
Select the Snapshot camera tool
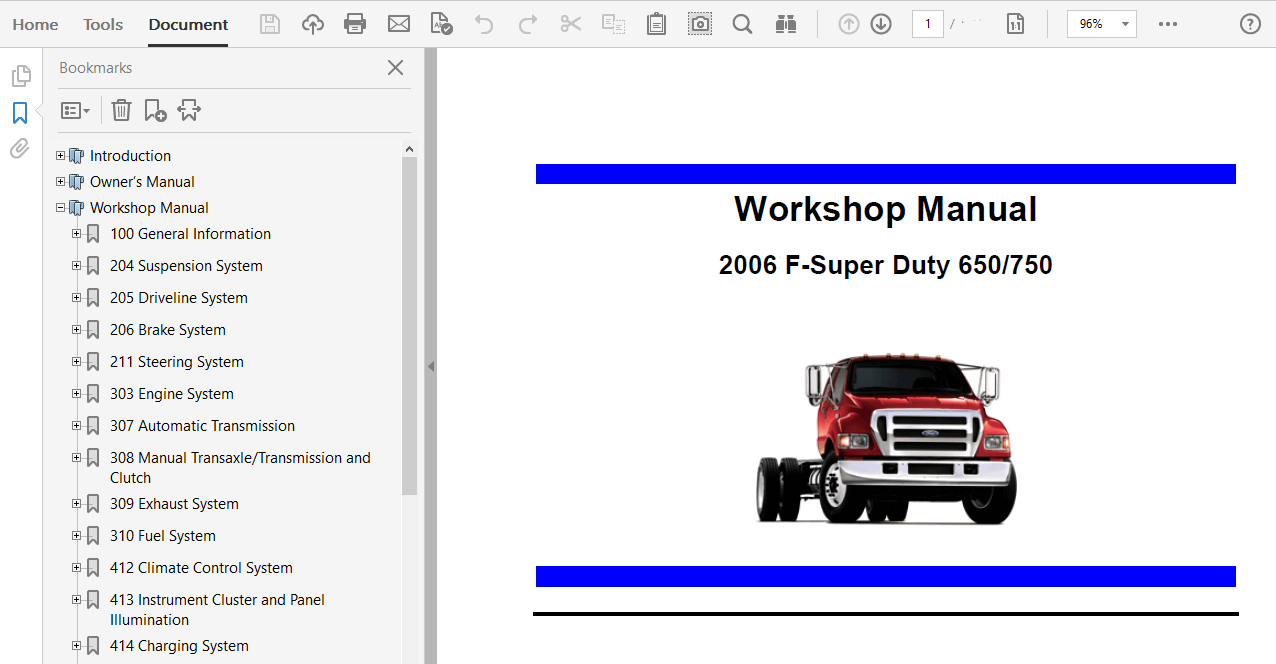tap(699, 23)
